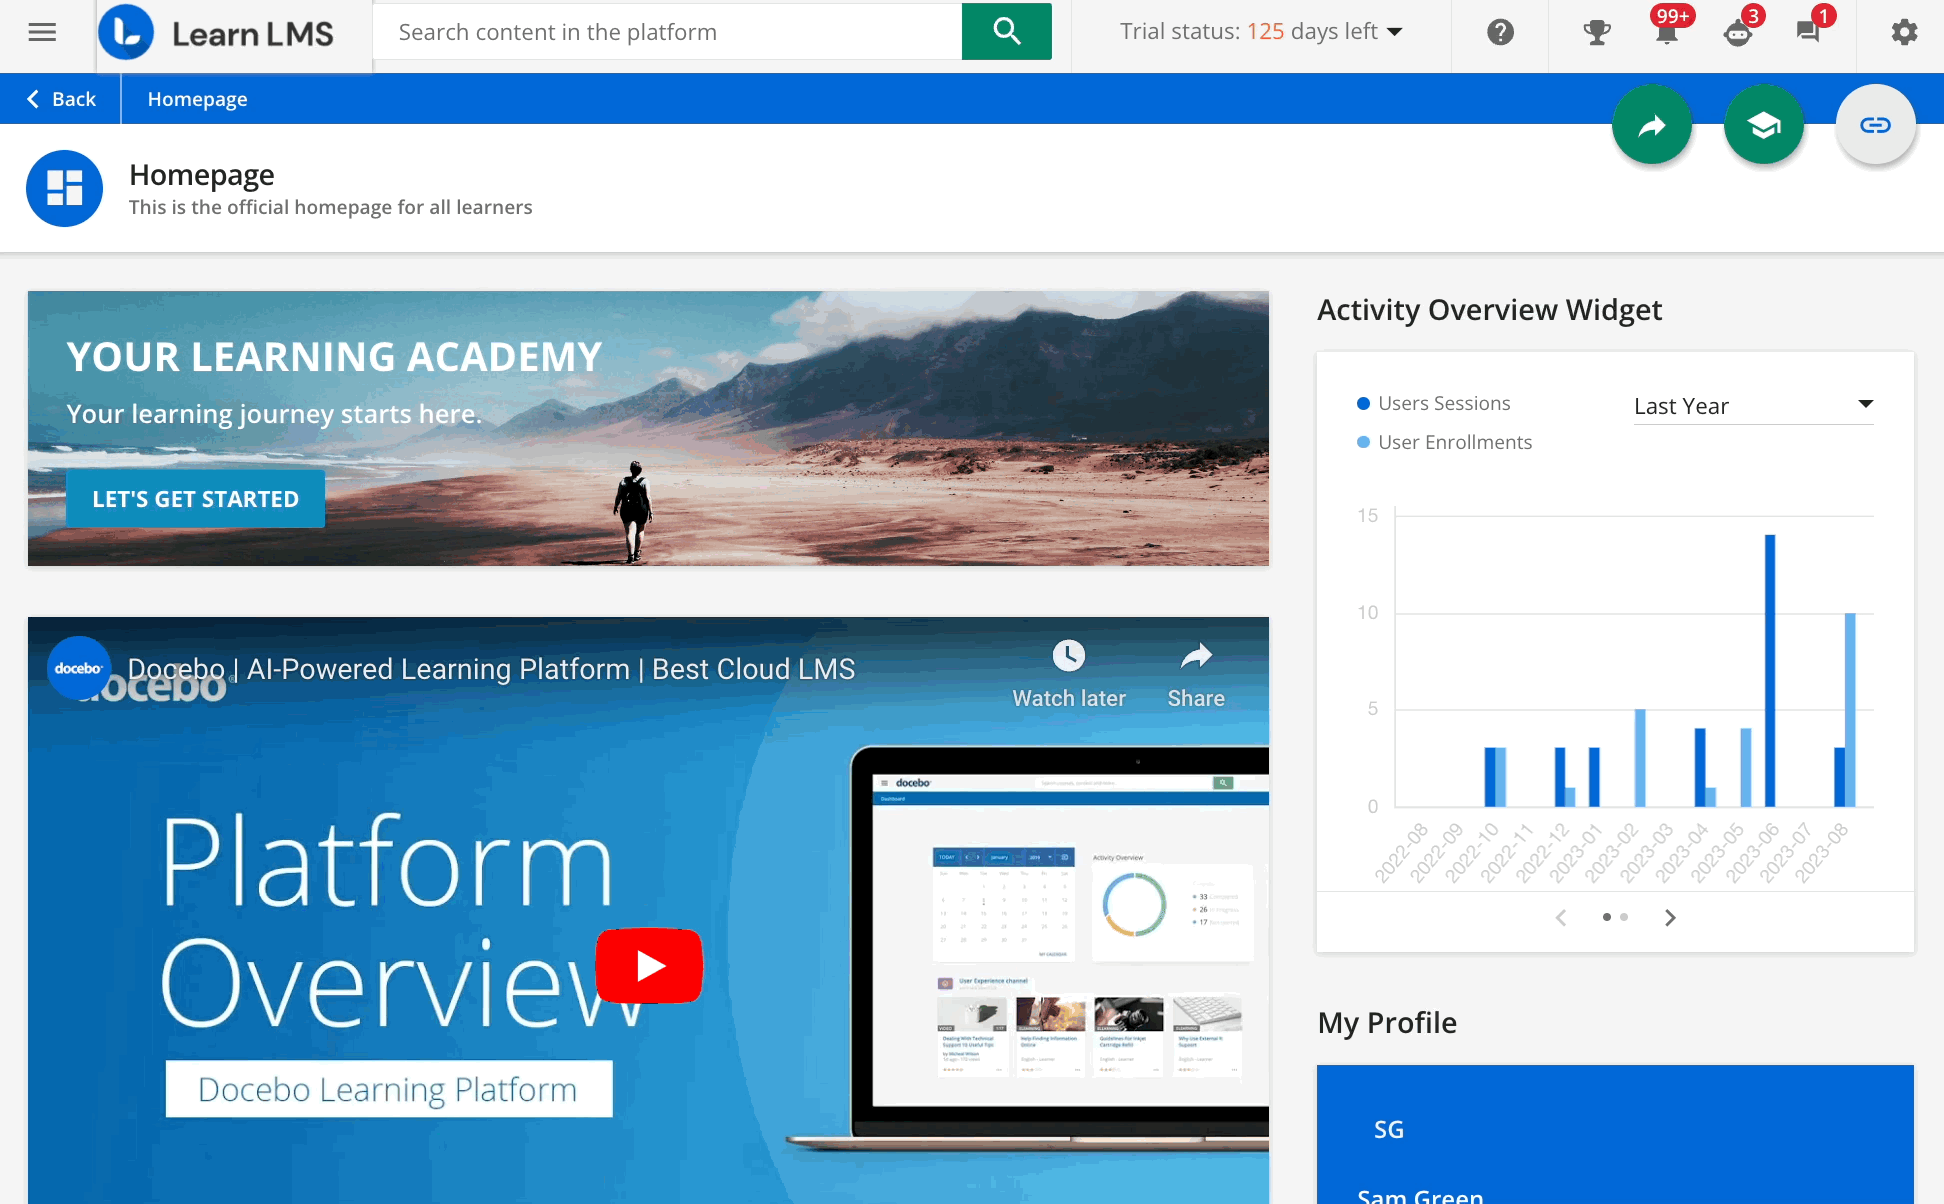This screenshot has height=1204, width=1944.
Task: Click the 2023-06 Users Sessions tall bar
Action: click(x=1770, y=670)
